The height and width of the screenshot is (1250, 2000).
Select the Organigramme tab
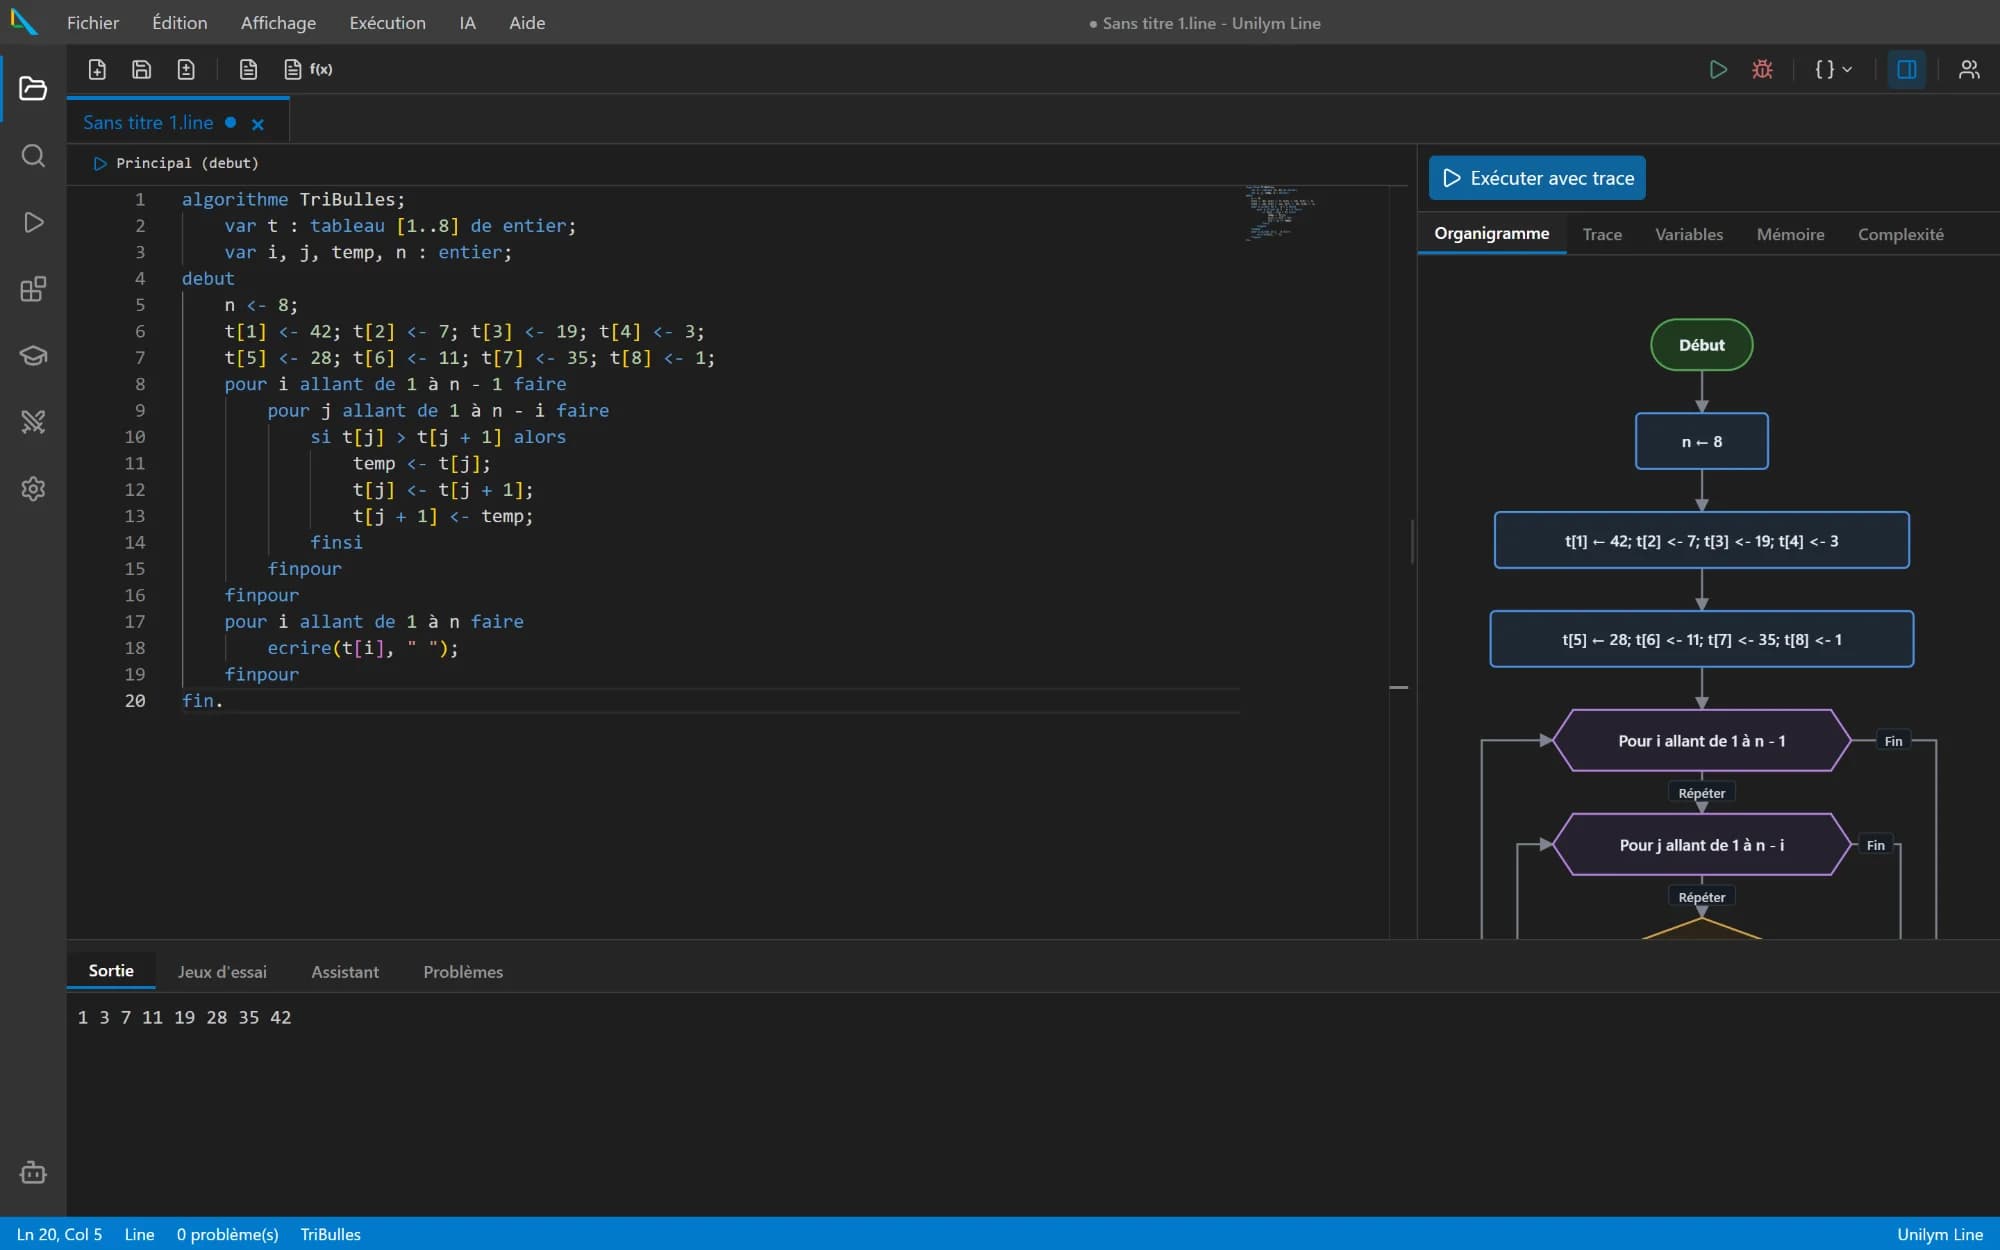1491,234
